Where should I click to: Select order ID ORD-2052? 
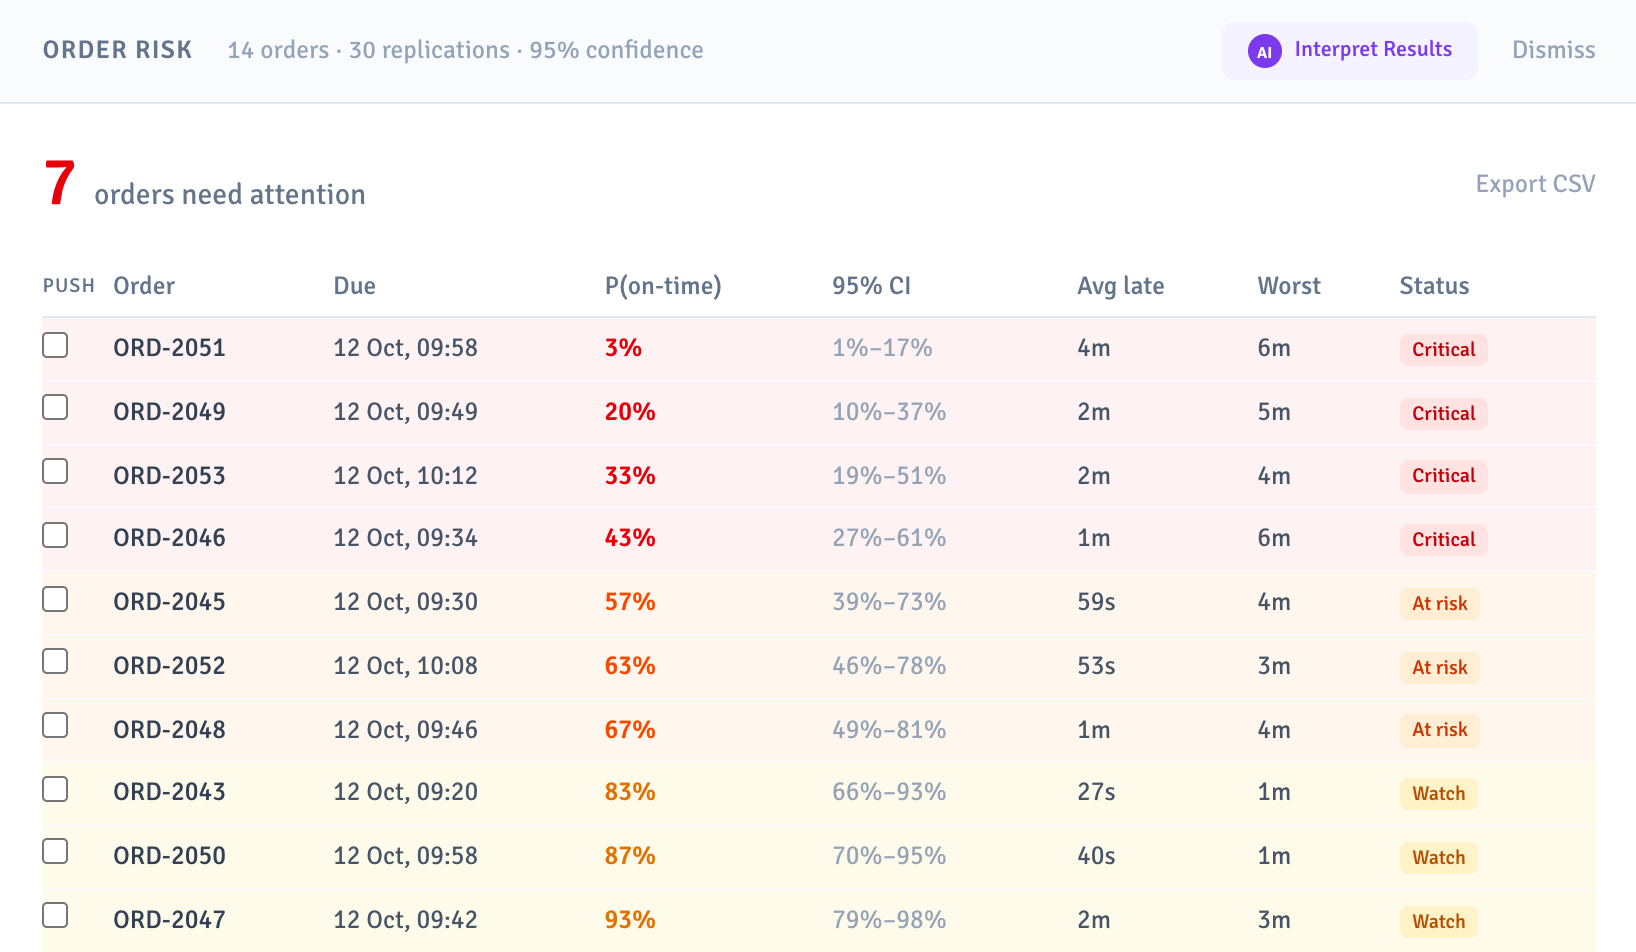[x=169, y=666]
